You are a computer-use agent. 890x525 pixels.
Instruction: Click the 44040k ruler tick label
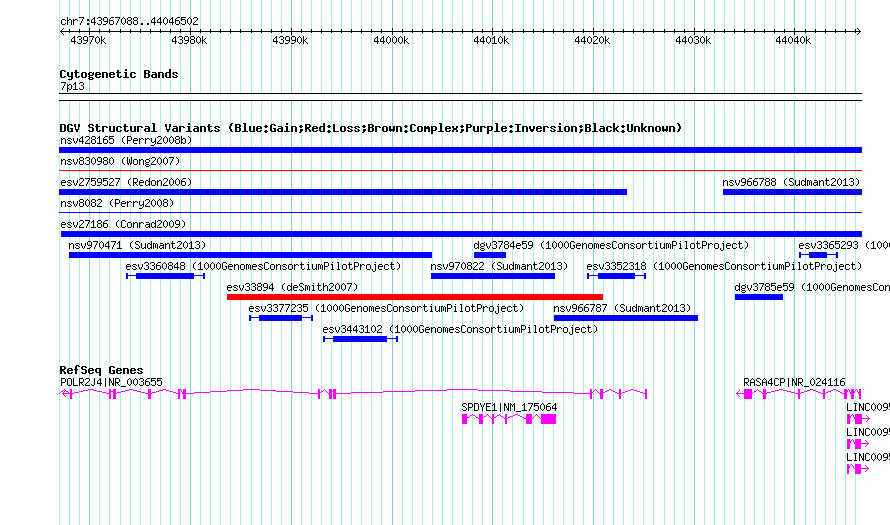793,40
